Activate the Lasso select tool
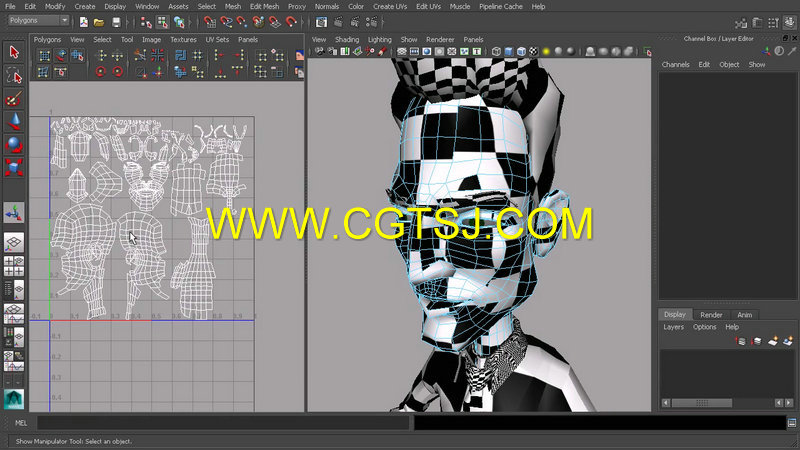The height and width of the screenshot is (450, 800). coord(14,76)
